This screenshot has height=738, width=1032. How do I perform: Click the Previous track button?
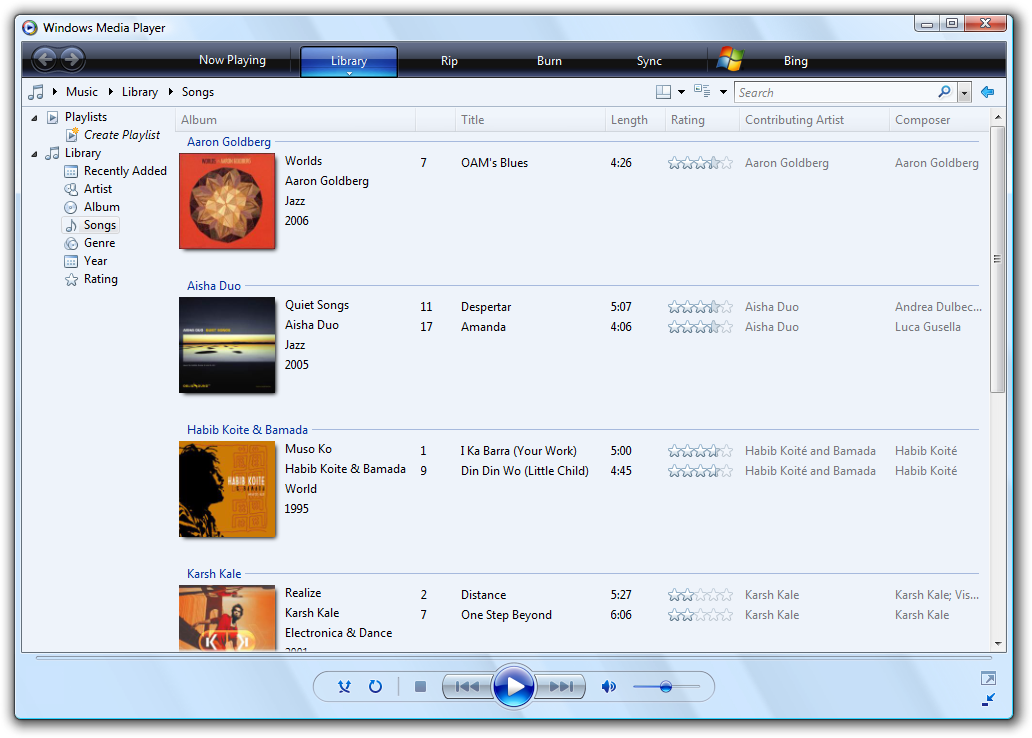pos(467,687)
